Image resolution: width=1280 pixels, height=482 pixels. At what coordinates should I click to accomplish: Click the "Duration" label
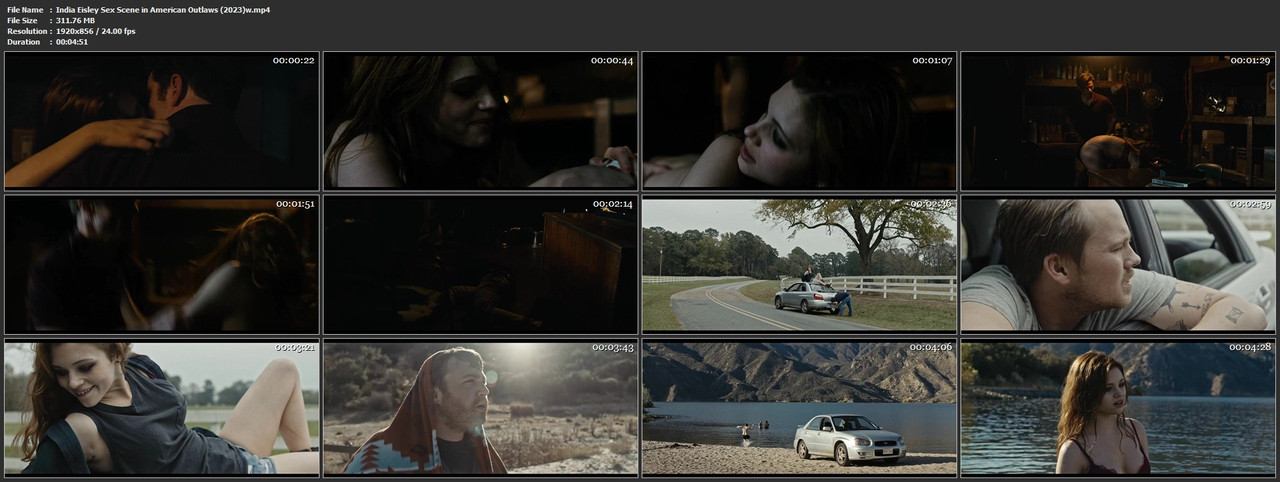[23, 42]
